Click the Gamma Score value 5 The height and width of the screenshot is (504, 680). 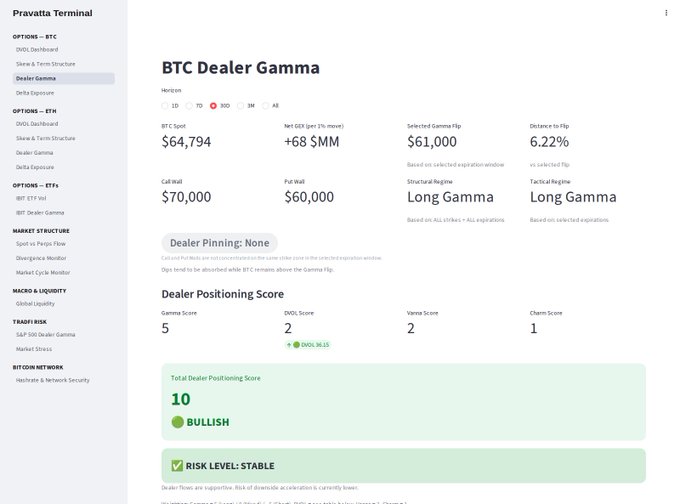(x=165, y=328)
